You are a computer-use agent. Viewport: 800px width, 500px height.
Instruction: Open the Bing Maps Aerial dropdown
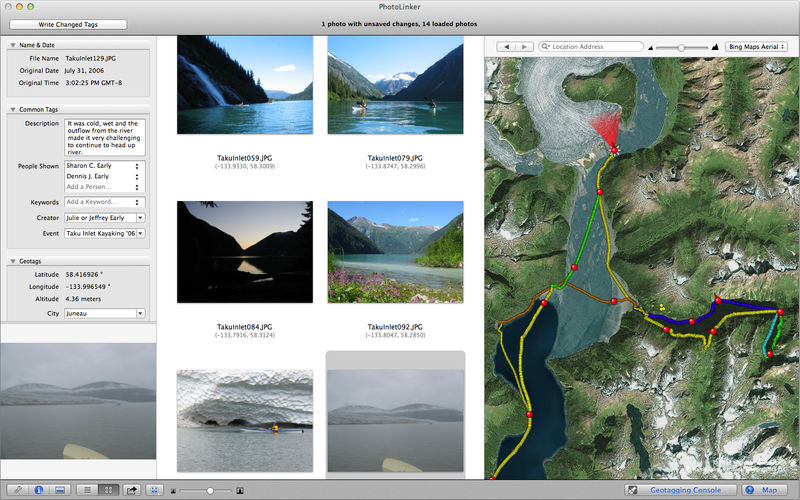[x=756, y=46]
